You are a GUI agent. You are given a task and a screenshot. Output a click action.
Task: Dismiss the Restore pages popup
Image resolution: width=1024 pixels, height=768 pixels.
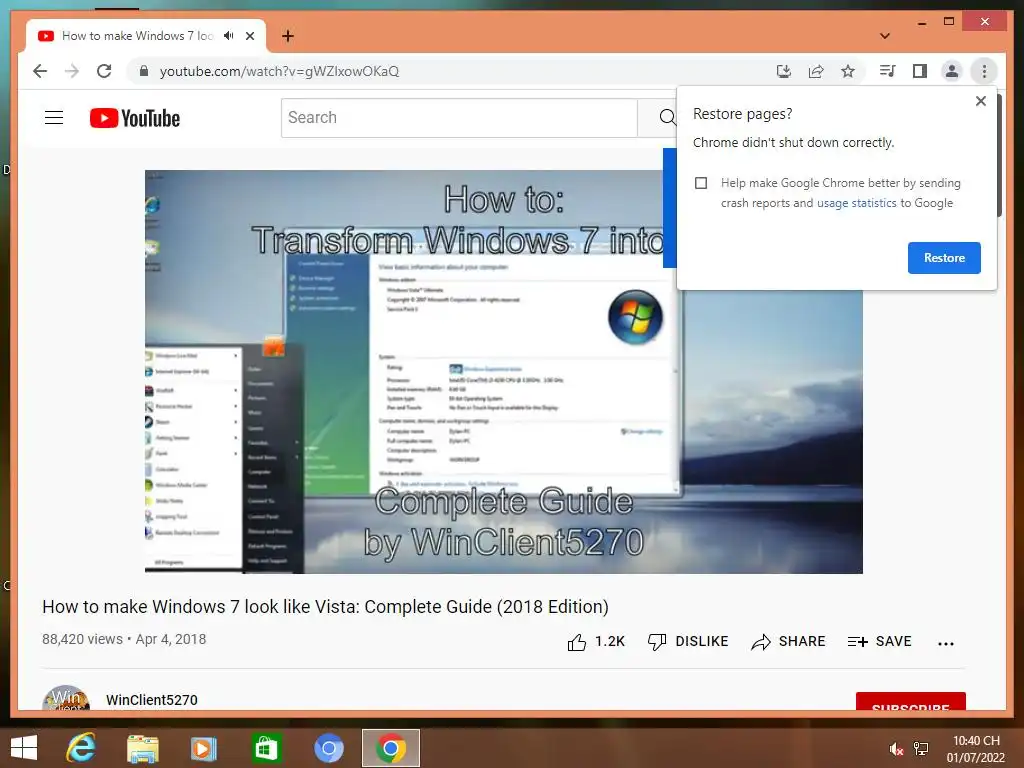(x=980, y=101)
